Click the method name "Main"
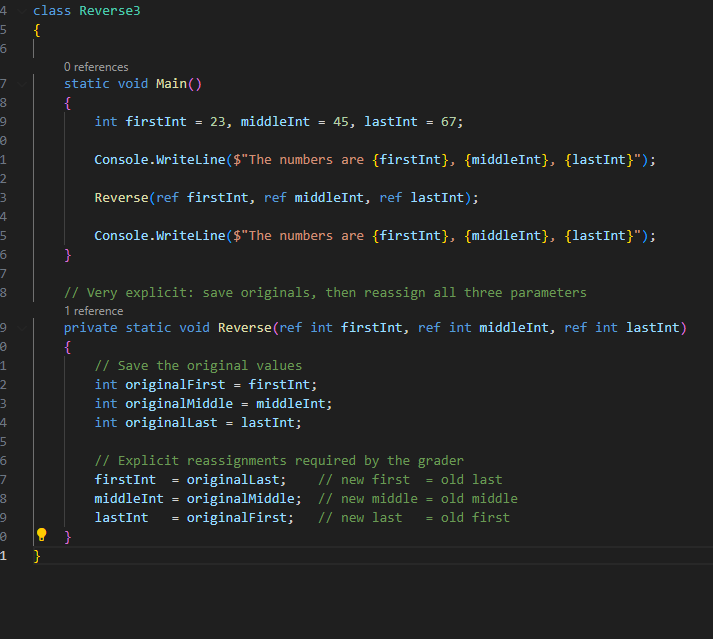713x639 pixels. pos(171,84)
